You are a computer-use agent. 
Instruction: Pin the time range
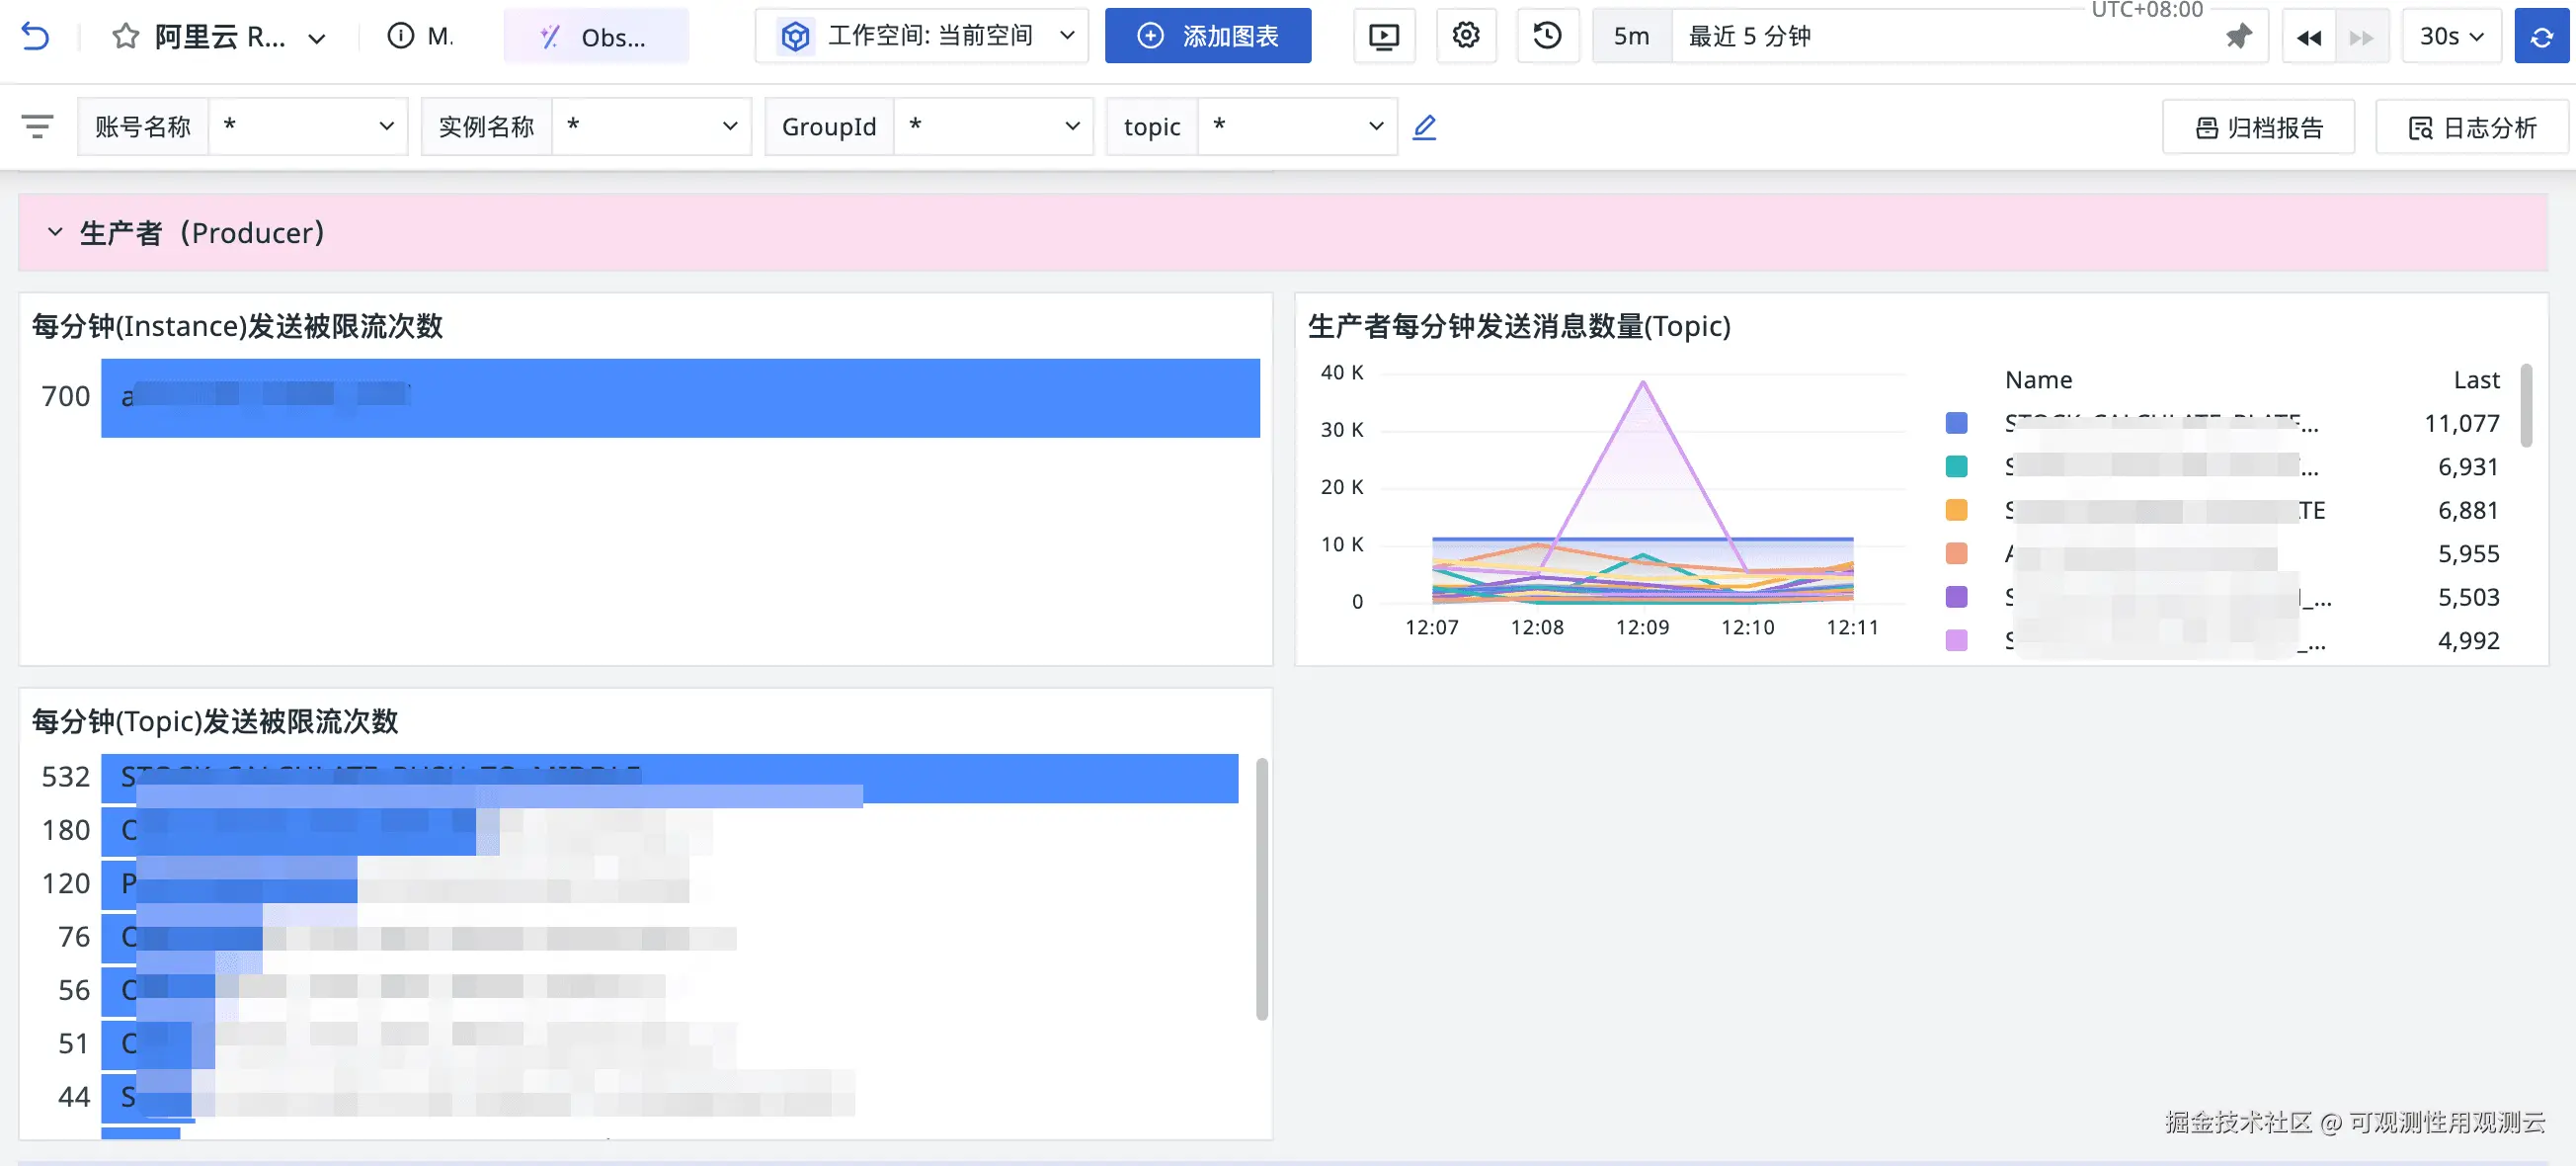tap(2238, 38)
